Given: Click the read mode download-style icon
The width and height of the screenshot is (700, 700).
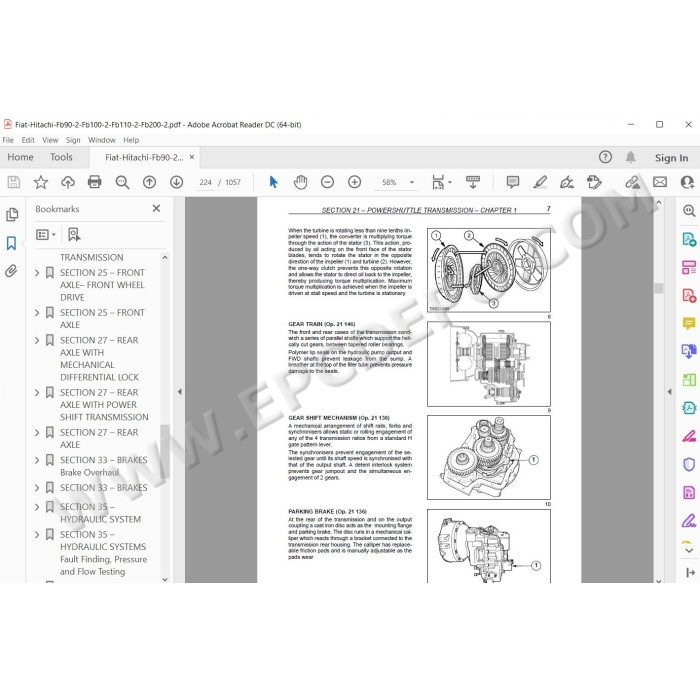Looking at the screenshot, I should coord(473,182).
